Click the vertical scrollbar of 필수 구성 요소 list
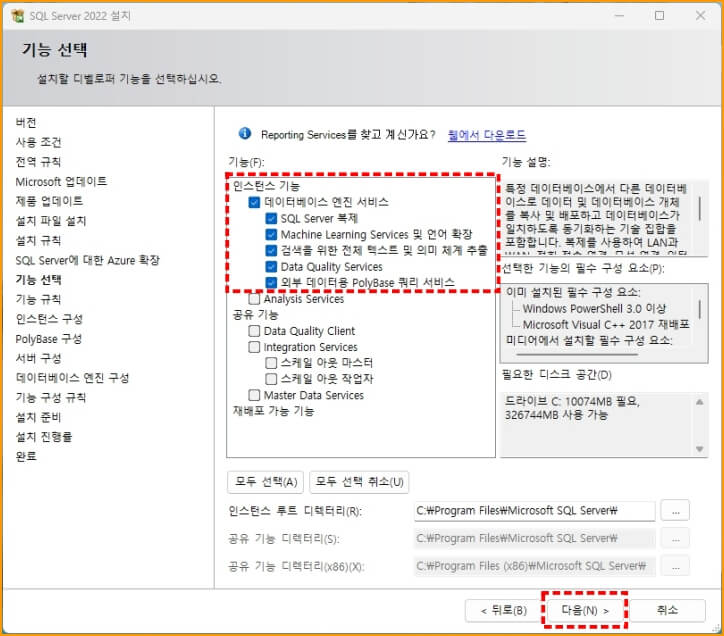 coord(700,309)
